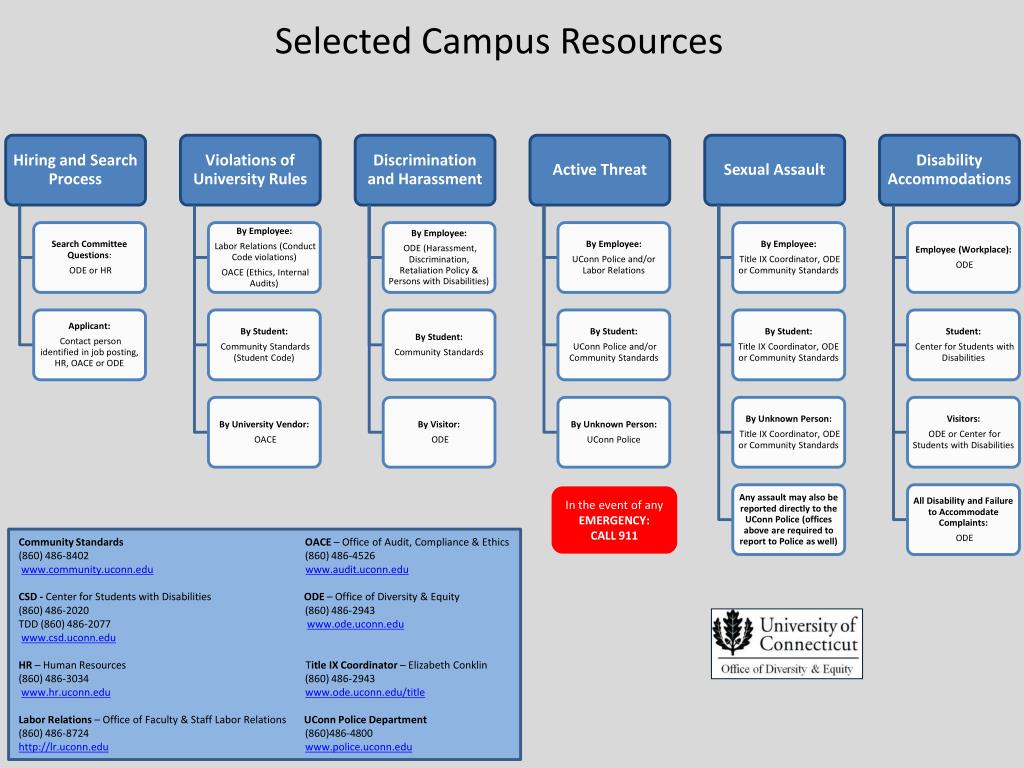Open the www.ode.uconn.edu/title link
Viewport: 1024px width, 768px height.
[x=365, y=692]
